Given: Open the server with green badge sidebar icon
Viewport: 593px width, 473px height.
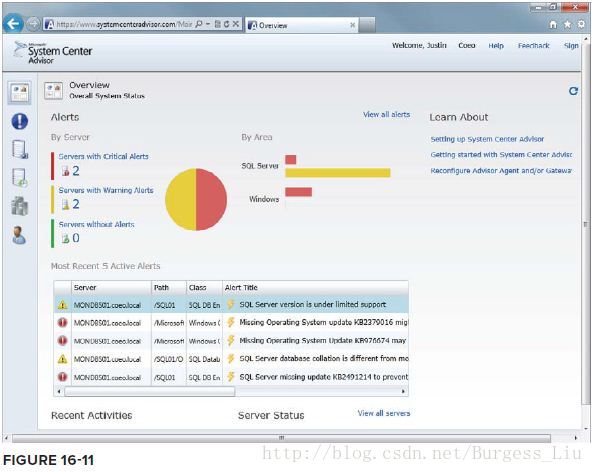Looking at the screenshot, I should point(20,178).
